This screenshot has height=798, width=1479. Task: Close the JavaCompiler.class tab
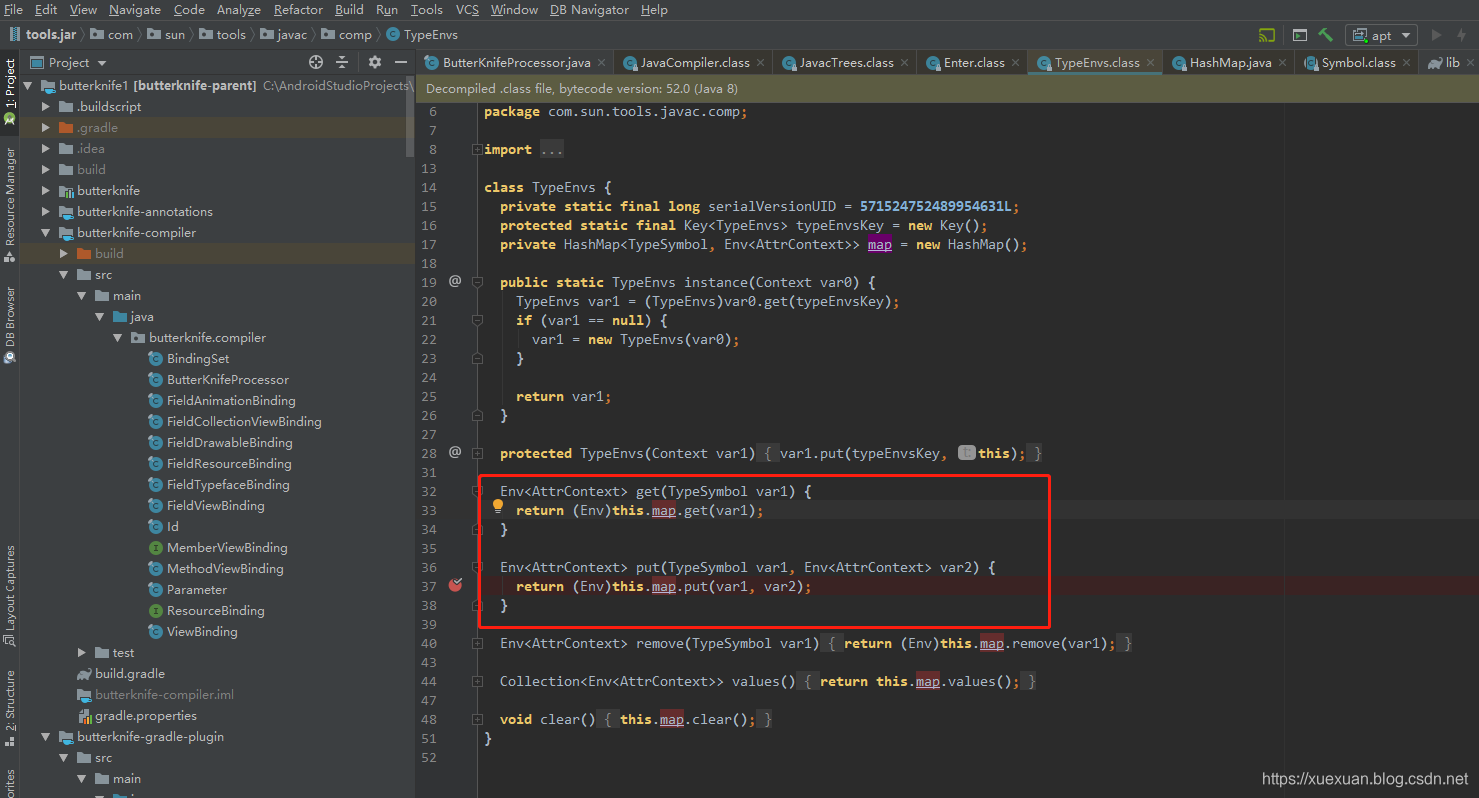[760, 62]
